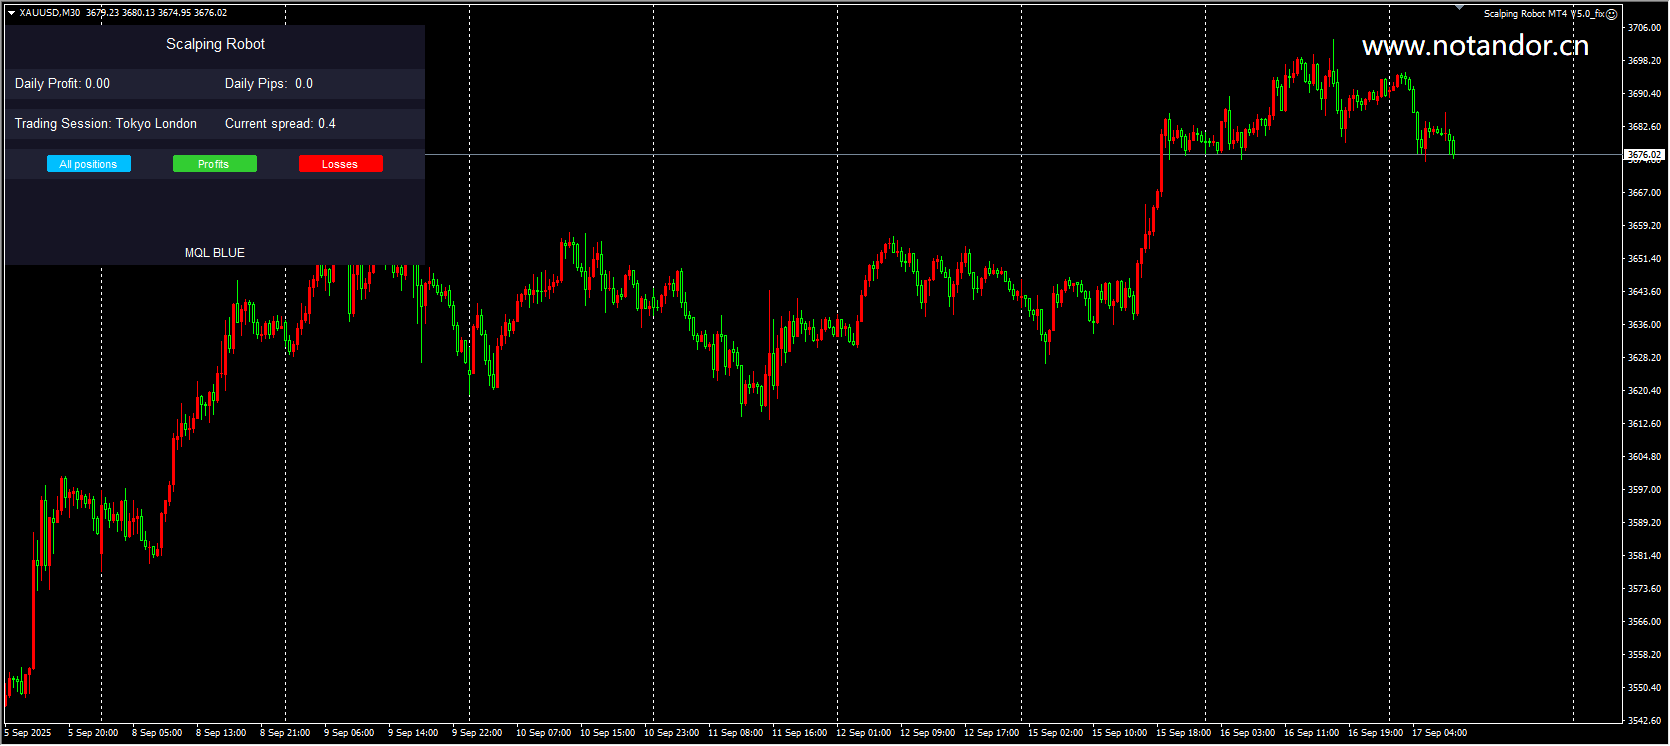
Task: Click the expert advisor smiley face icon
Action: tap(1611, 14)
